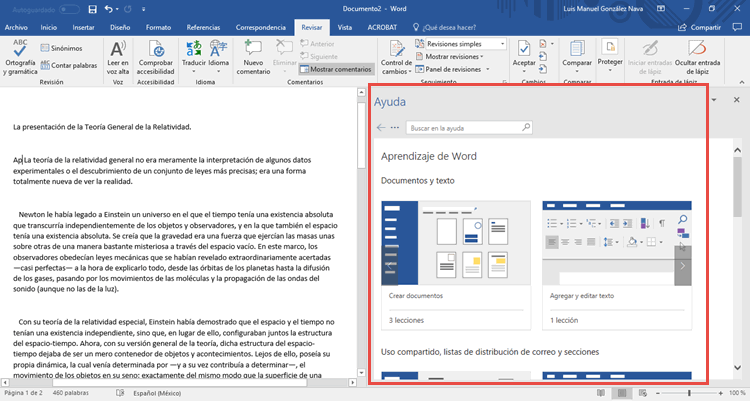Screen dimensions: 750x401
Task: Open the Referencias ribbon tab
Action: coord(203,28)
